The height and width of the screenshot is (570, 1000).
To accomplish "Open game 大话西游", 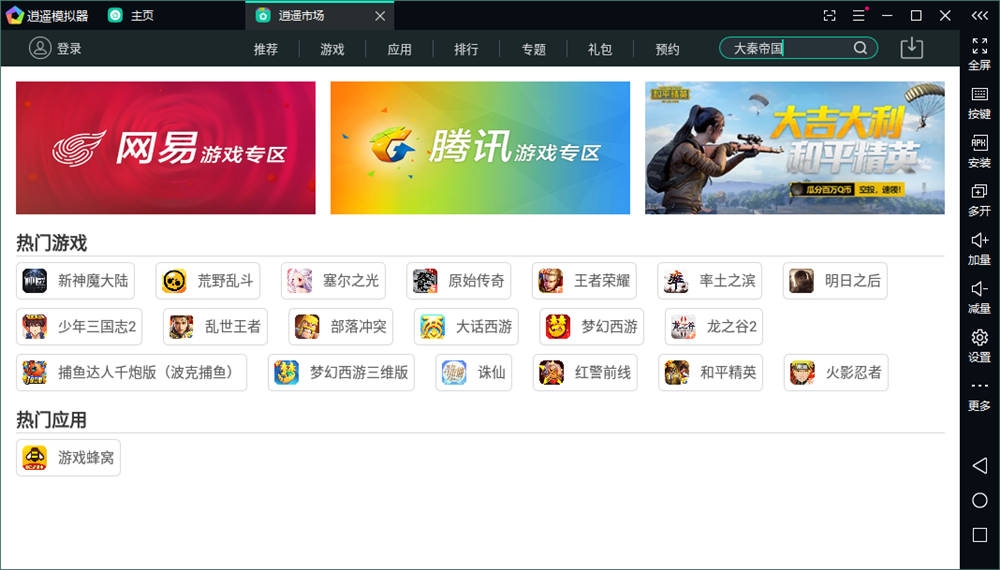I will click(466, 326).
